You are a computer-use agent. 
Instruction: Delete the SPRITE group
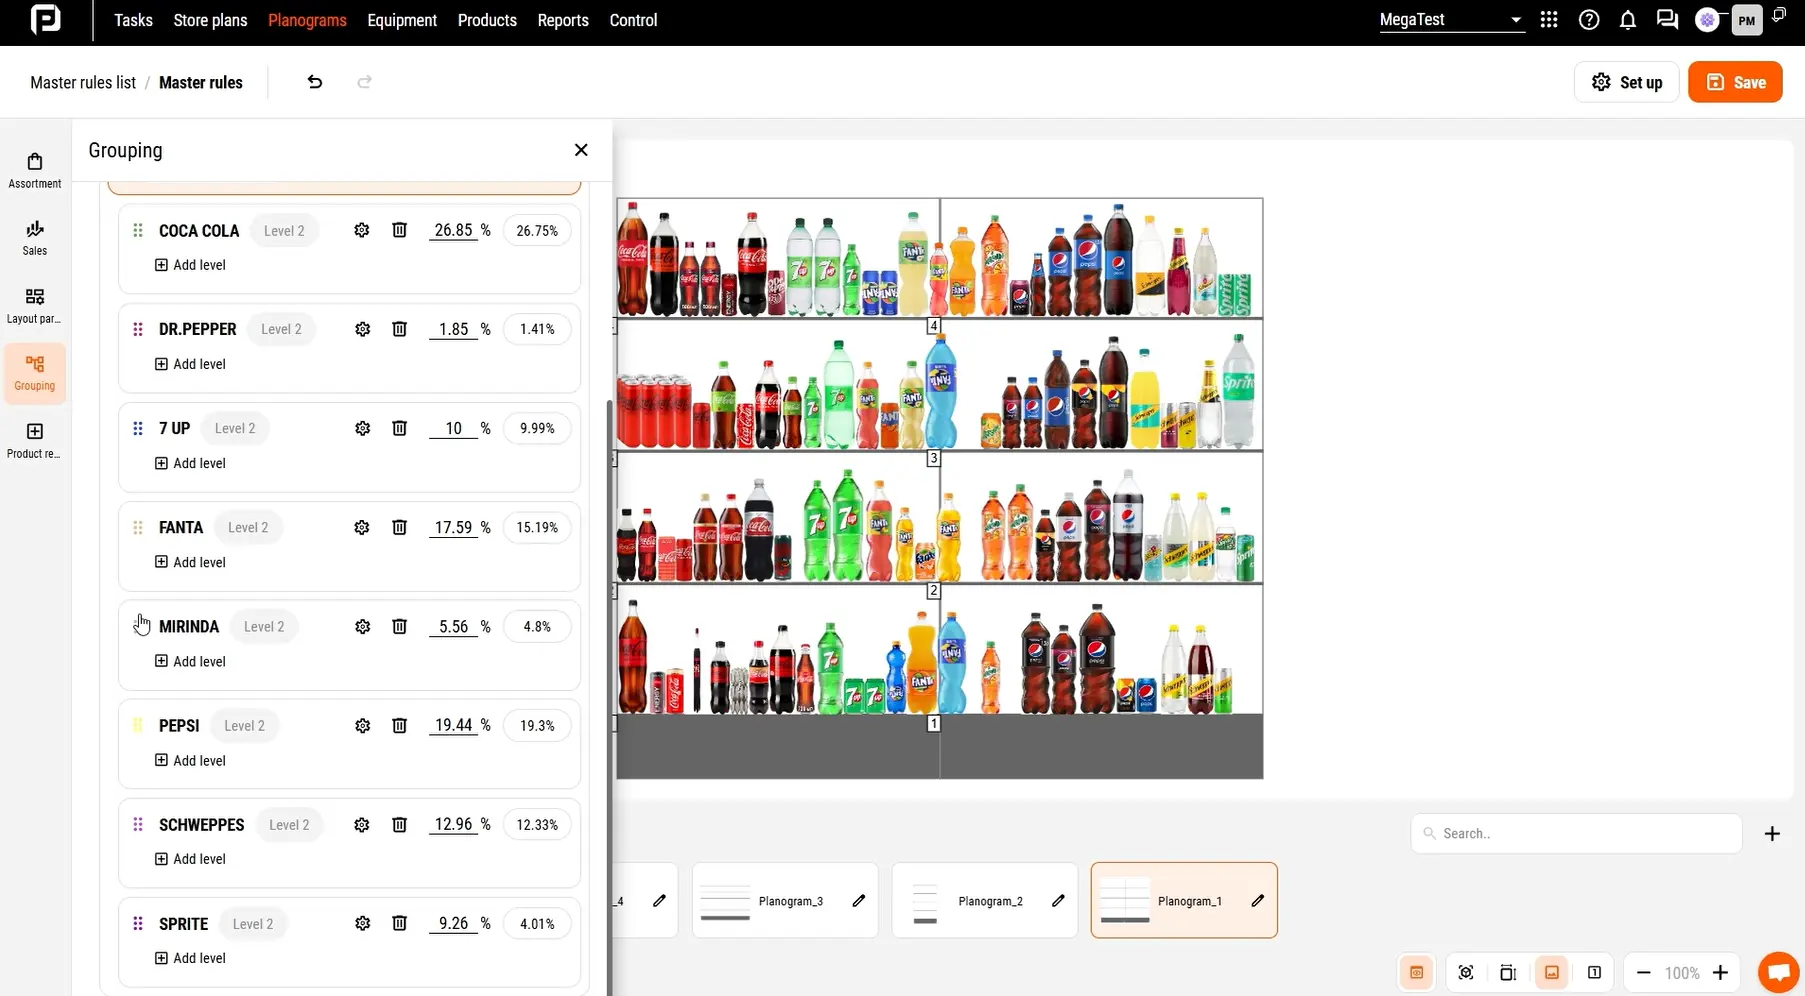pyautogui.click(x=399, y=923)
